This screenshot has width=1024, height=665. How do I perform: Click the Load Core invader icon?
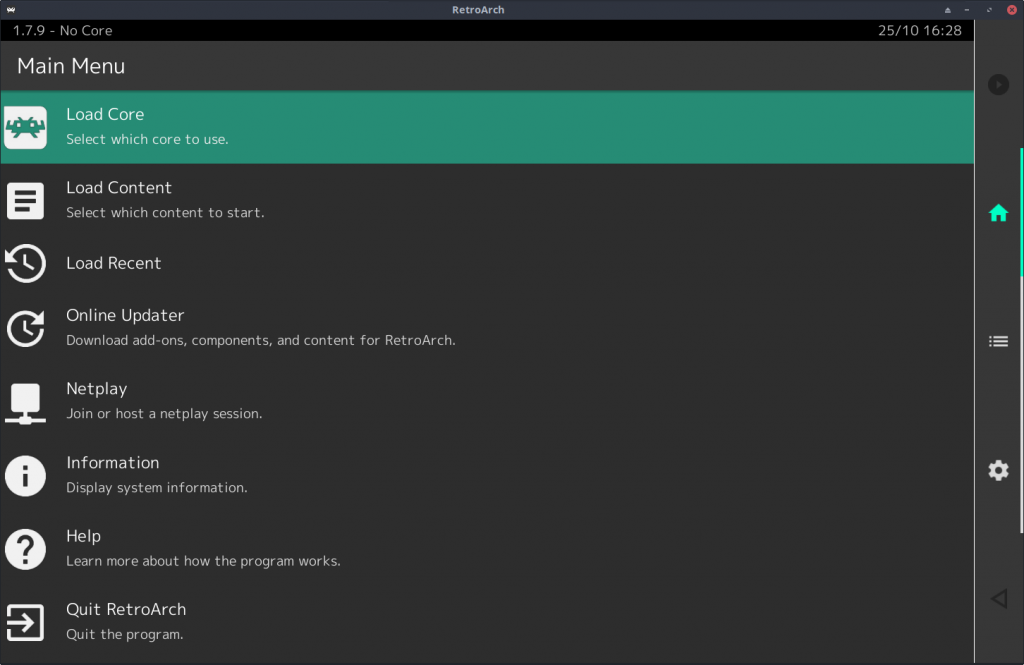coord(25,127)
